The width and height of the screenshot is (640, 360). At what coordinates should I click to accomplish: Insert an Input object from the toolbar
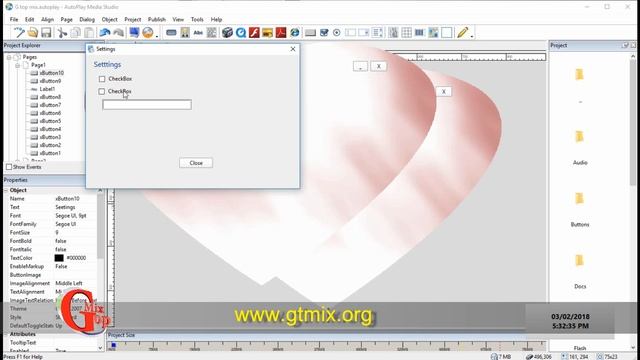click(350, 33)
